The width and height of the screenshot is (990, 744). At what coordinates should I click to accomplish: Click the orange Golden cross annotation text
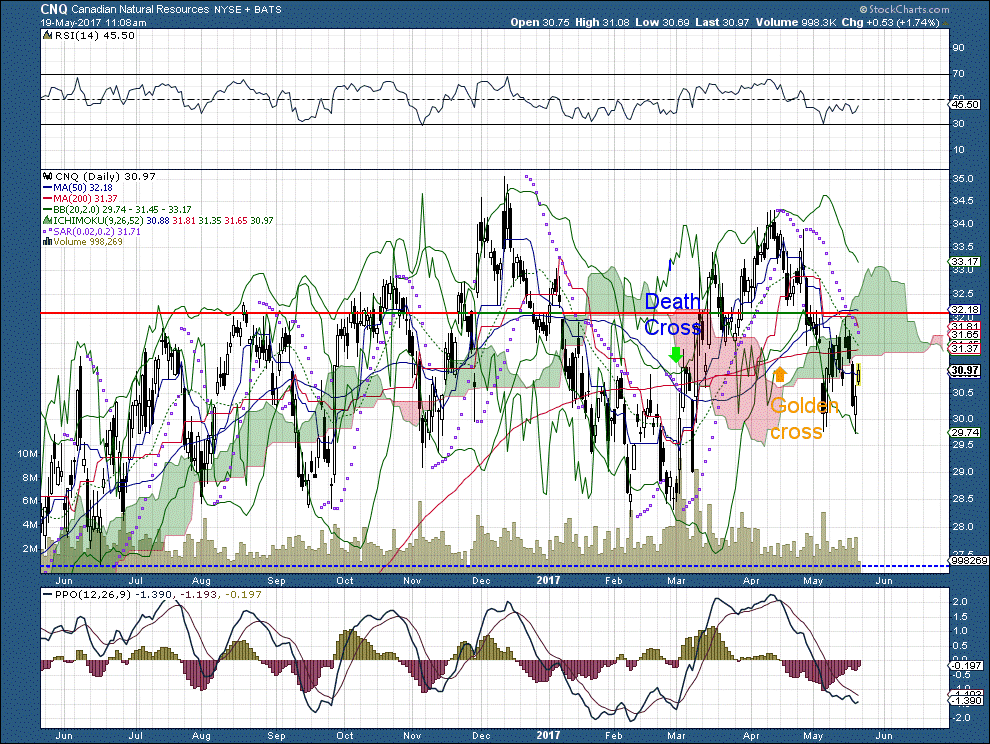803,419
